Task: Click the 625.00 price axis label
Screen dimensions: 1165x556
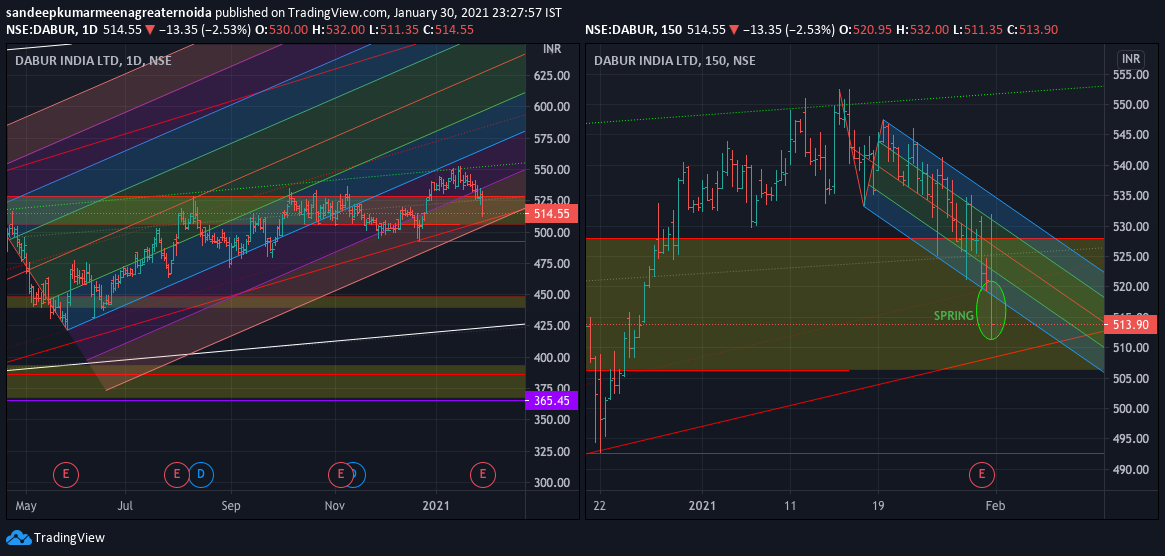Action: tap(551, 76)
